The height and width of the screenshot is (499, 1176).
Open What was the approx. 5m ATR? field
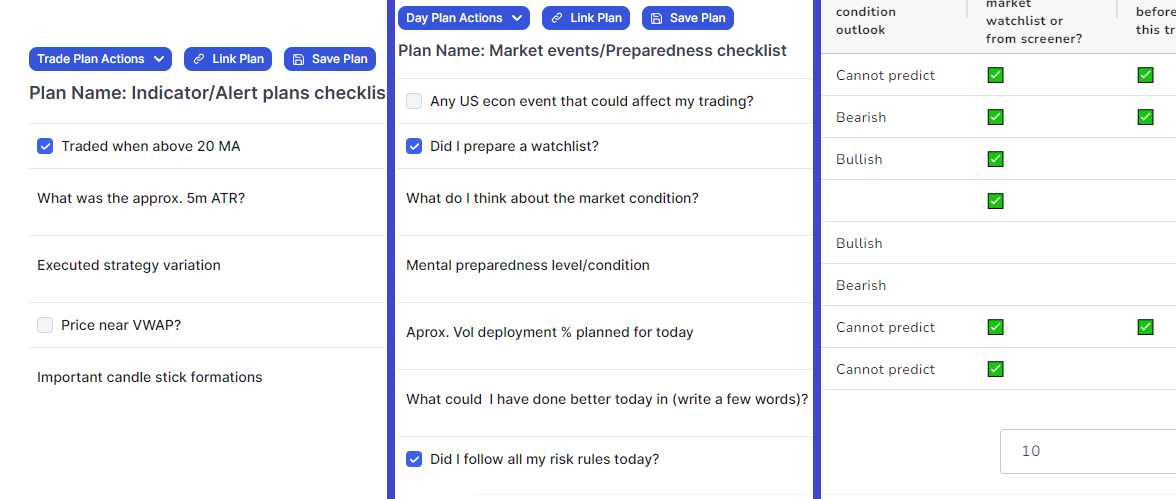[207, 202]
